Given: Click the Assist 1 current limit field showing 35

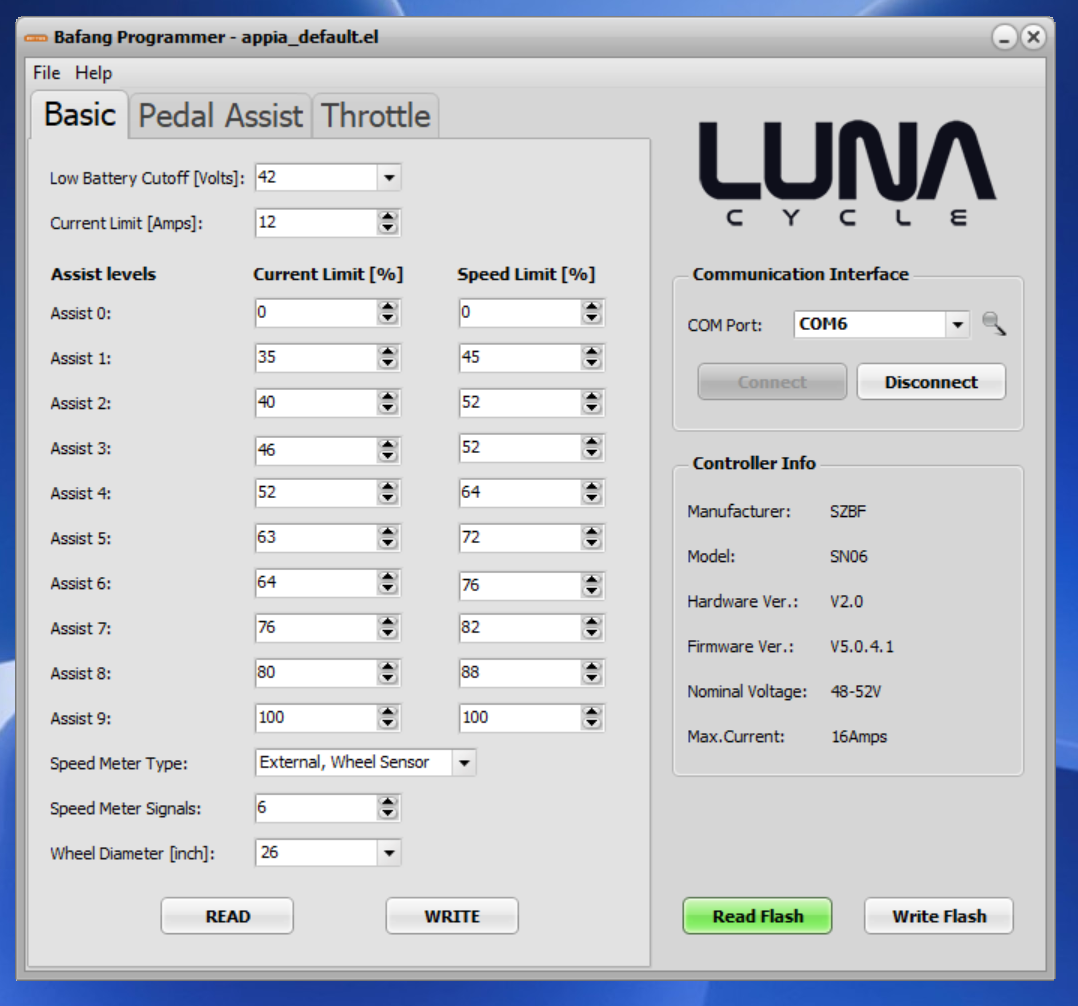Looking at the screenshot, I should (x=316, y=358).
